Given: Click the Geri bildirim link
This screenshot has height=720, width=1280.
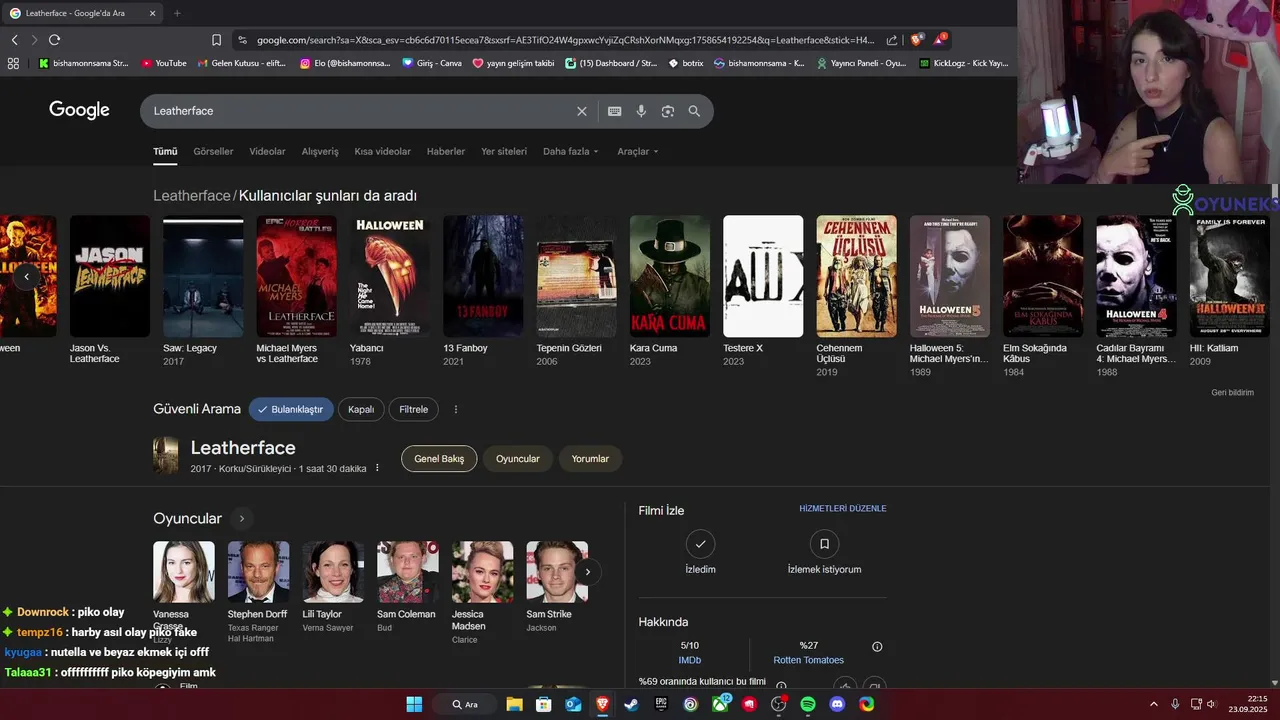Looking at the screenshot, I should [1232, 393].
